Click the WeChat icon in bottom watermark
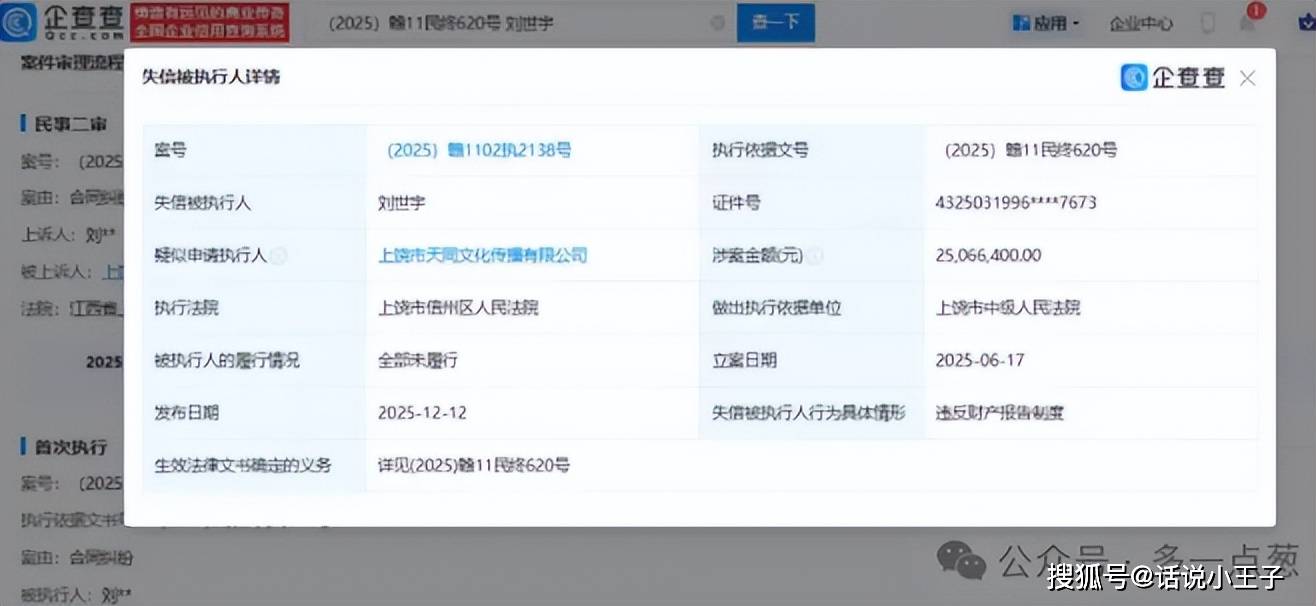Image resolution: width=1316 pixels, height=606 pixels. (961, 560)
